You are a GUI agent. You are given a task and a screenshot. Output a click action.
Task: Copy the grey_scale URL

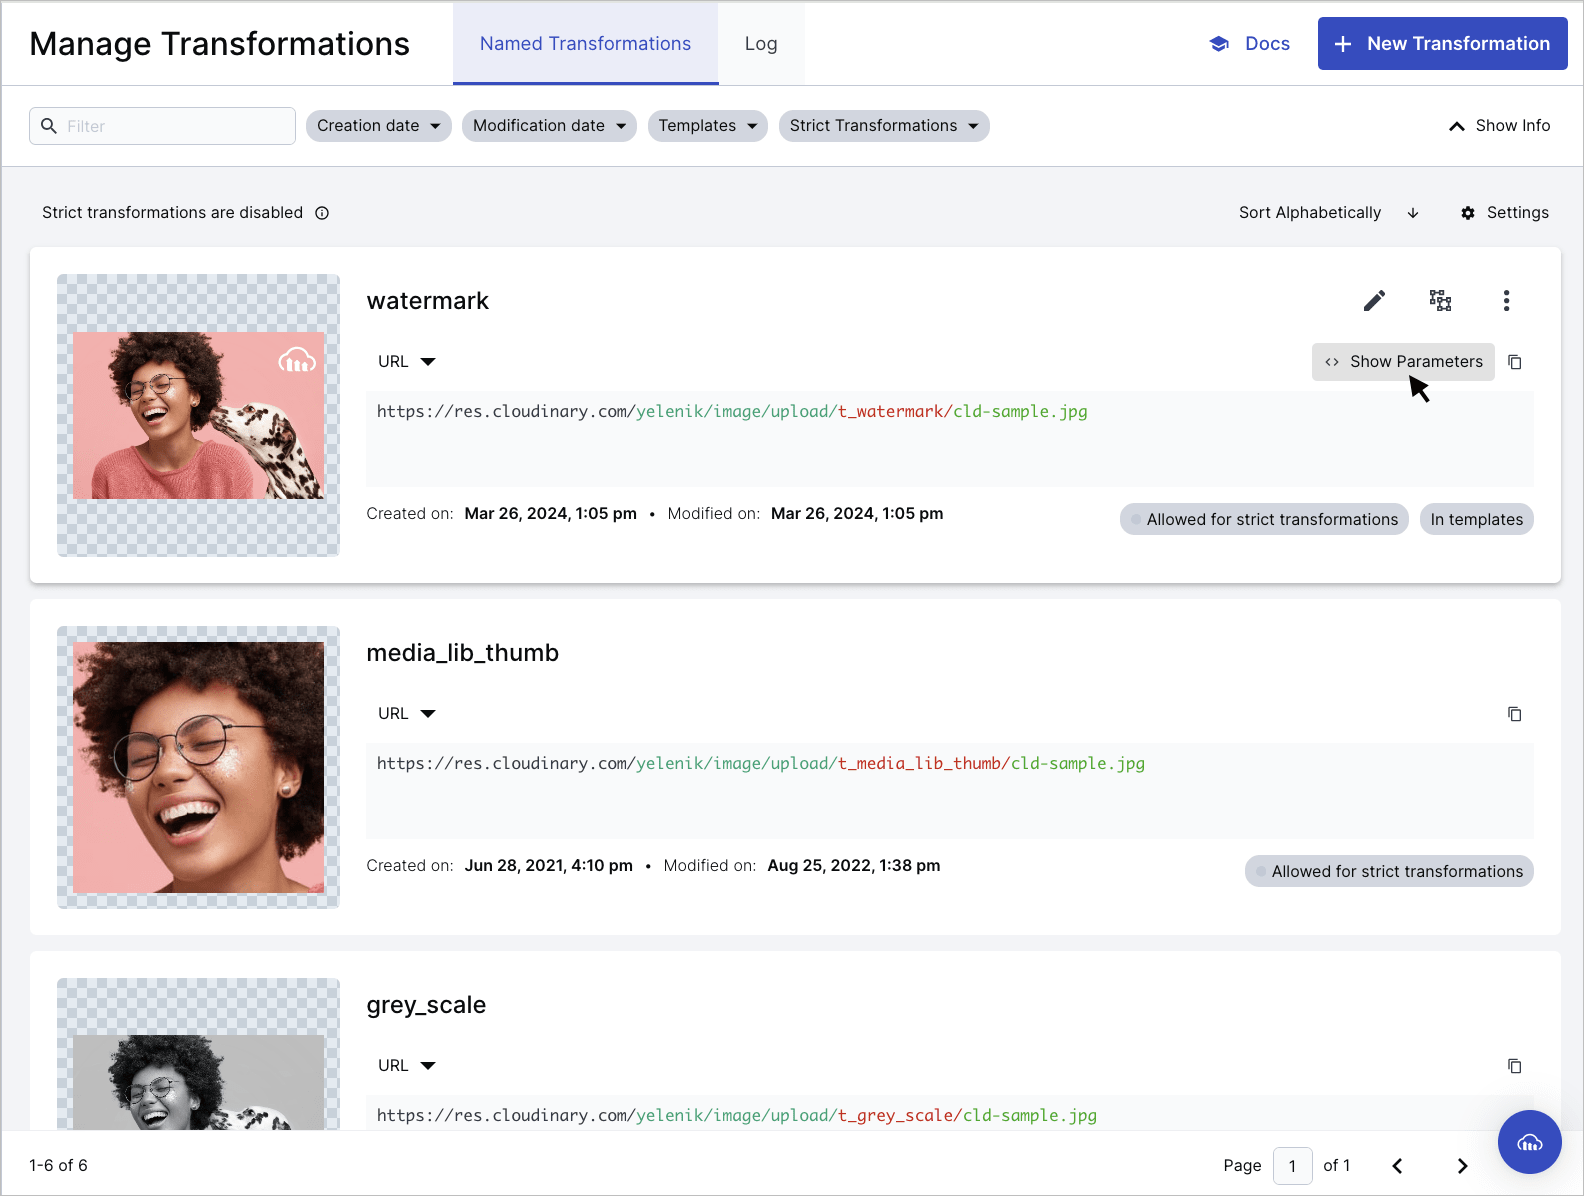tap(1515, 1066)
